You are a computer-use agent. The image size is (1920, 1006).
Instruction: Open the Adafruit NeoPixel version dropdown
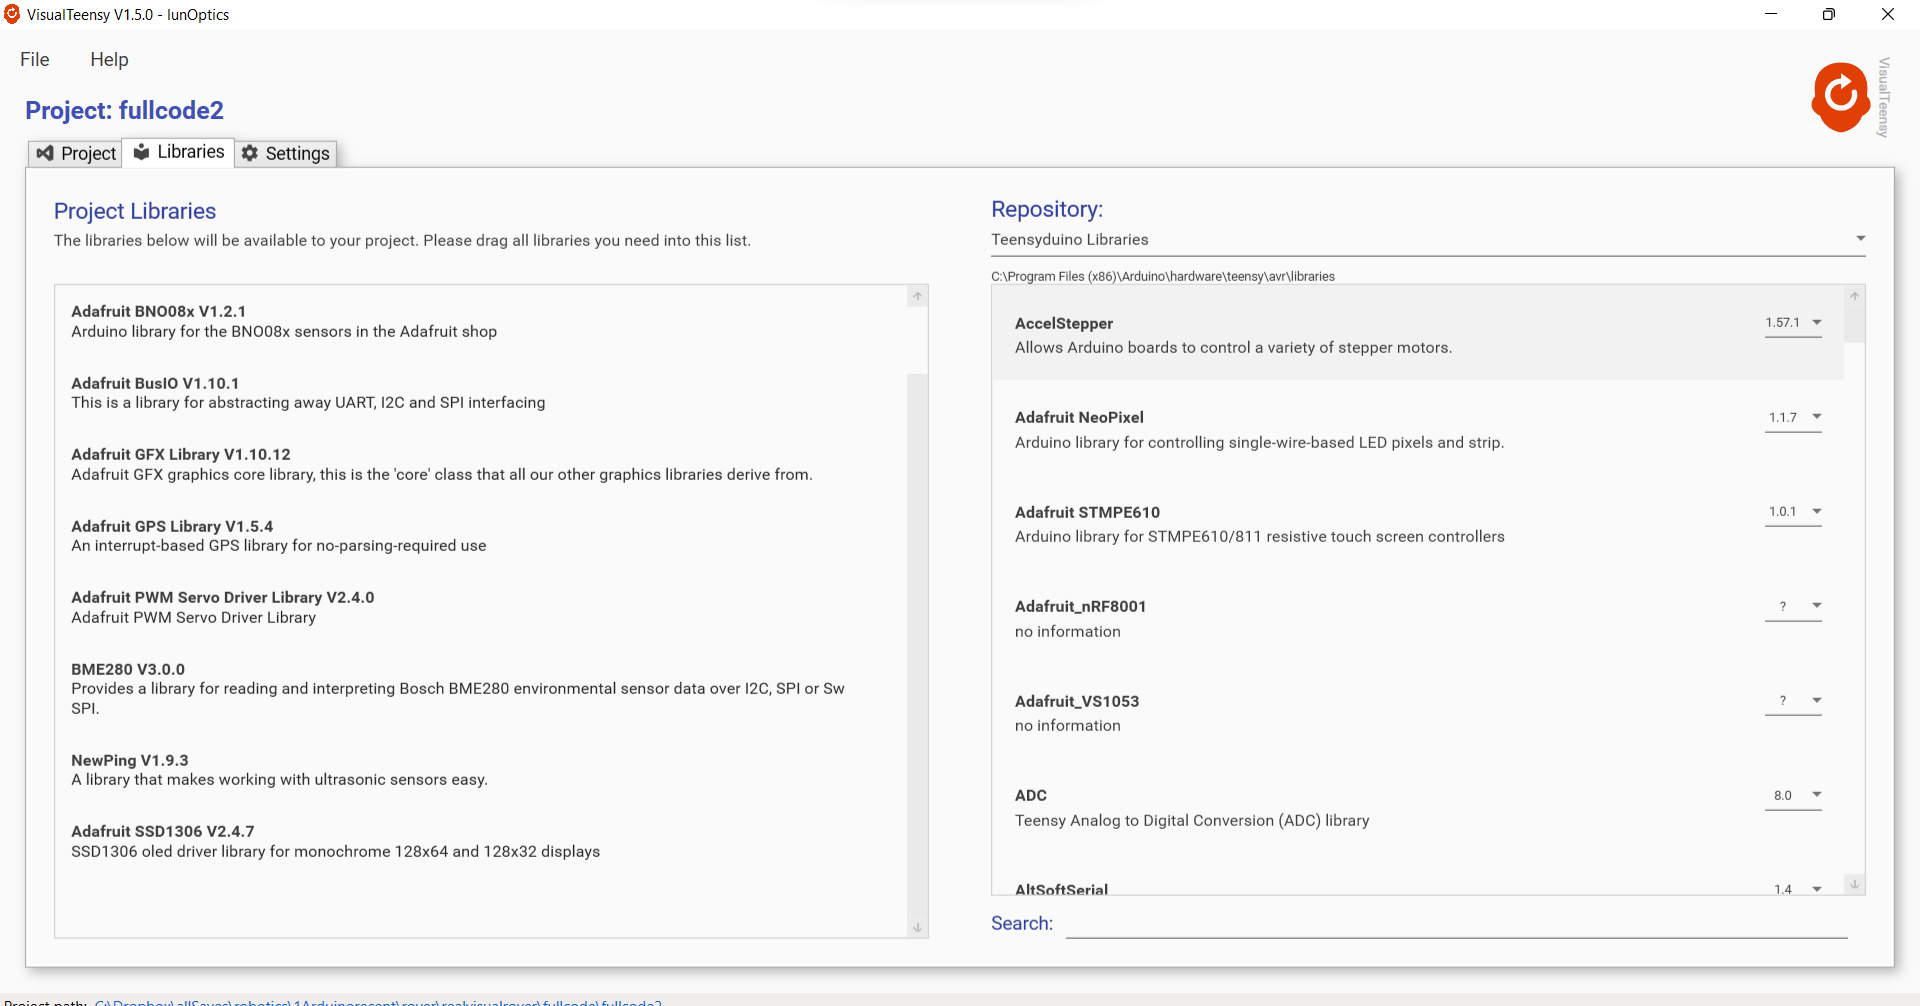1817,417
